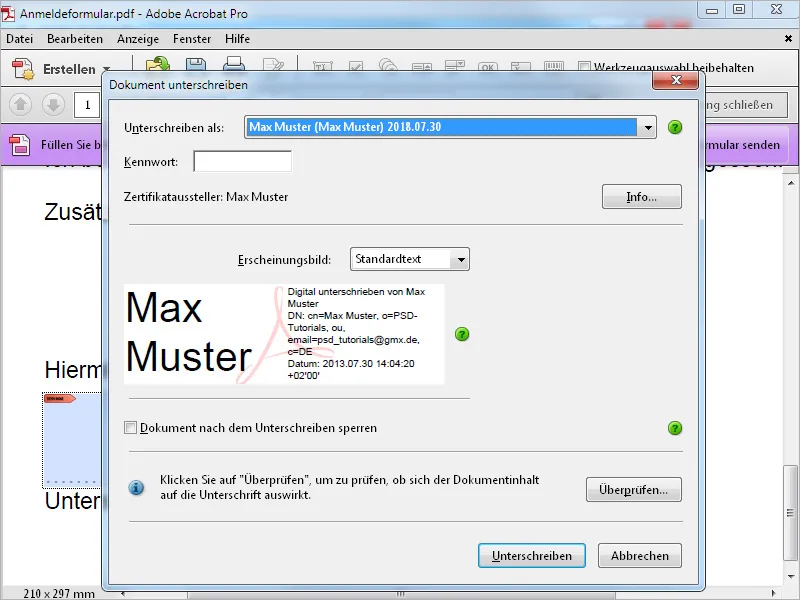Click the blue information icon

point(136,488)
